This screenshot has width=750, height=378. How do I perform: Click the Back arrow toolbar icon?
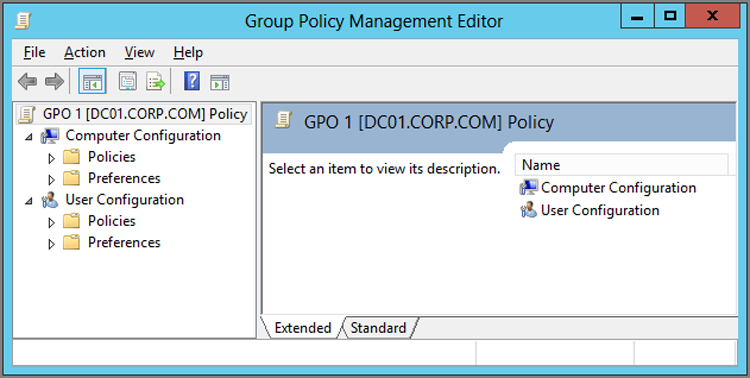(27, 81)
